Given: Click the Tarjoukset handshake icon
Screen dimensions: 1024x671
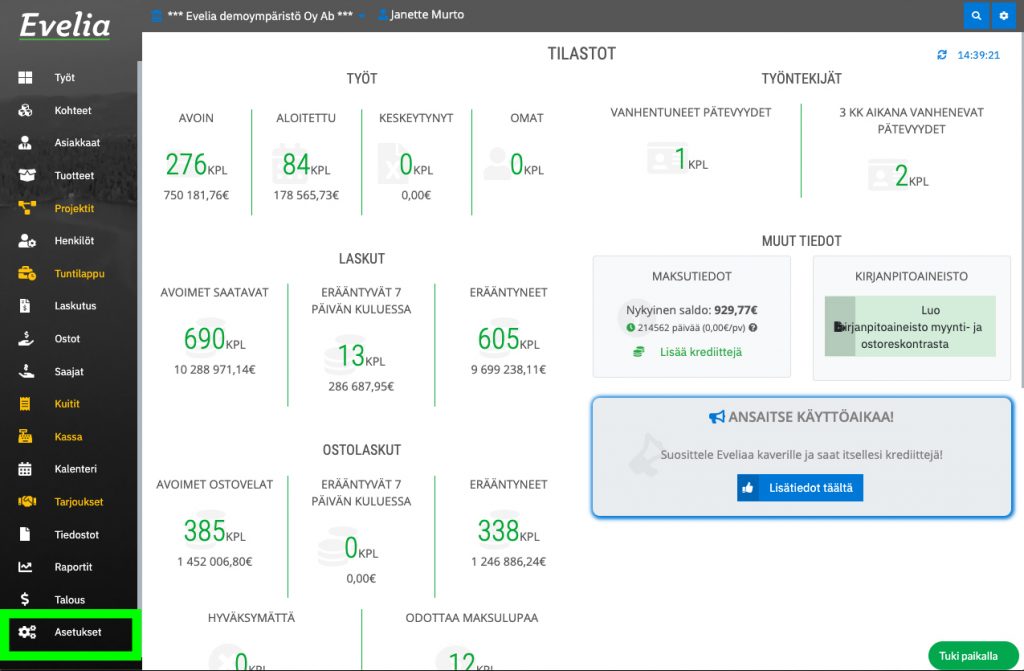Looking at the screenshot, I should (x=27, y=501).
